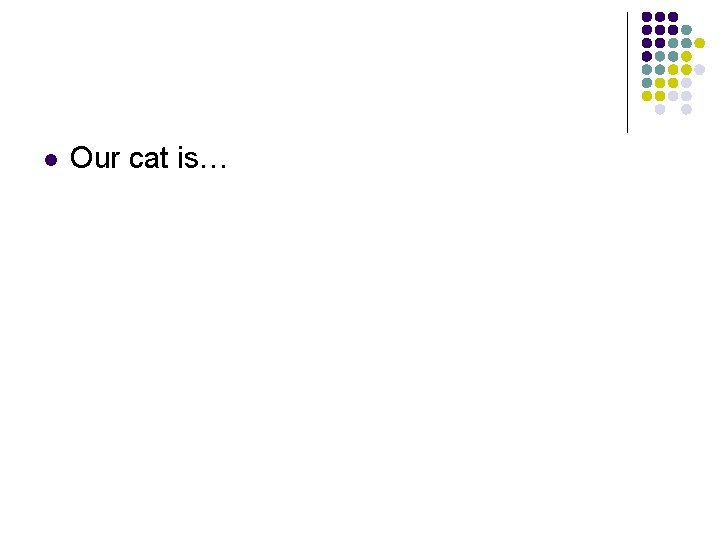Screen dimensions: 720x540
Task: Select the only teal dot in the sixth dot row
Action: point(647,83)
